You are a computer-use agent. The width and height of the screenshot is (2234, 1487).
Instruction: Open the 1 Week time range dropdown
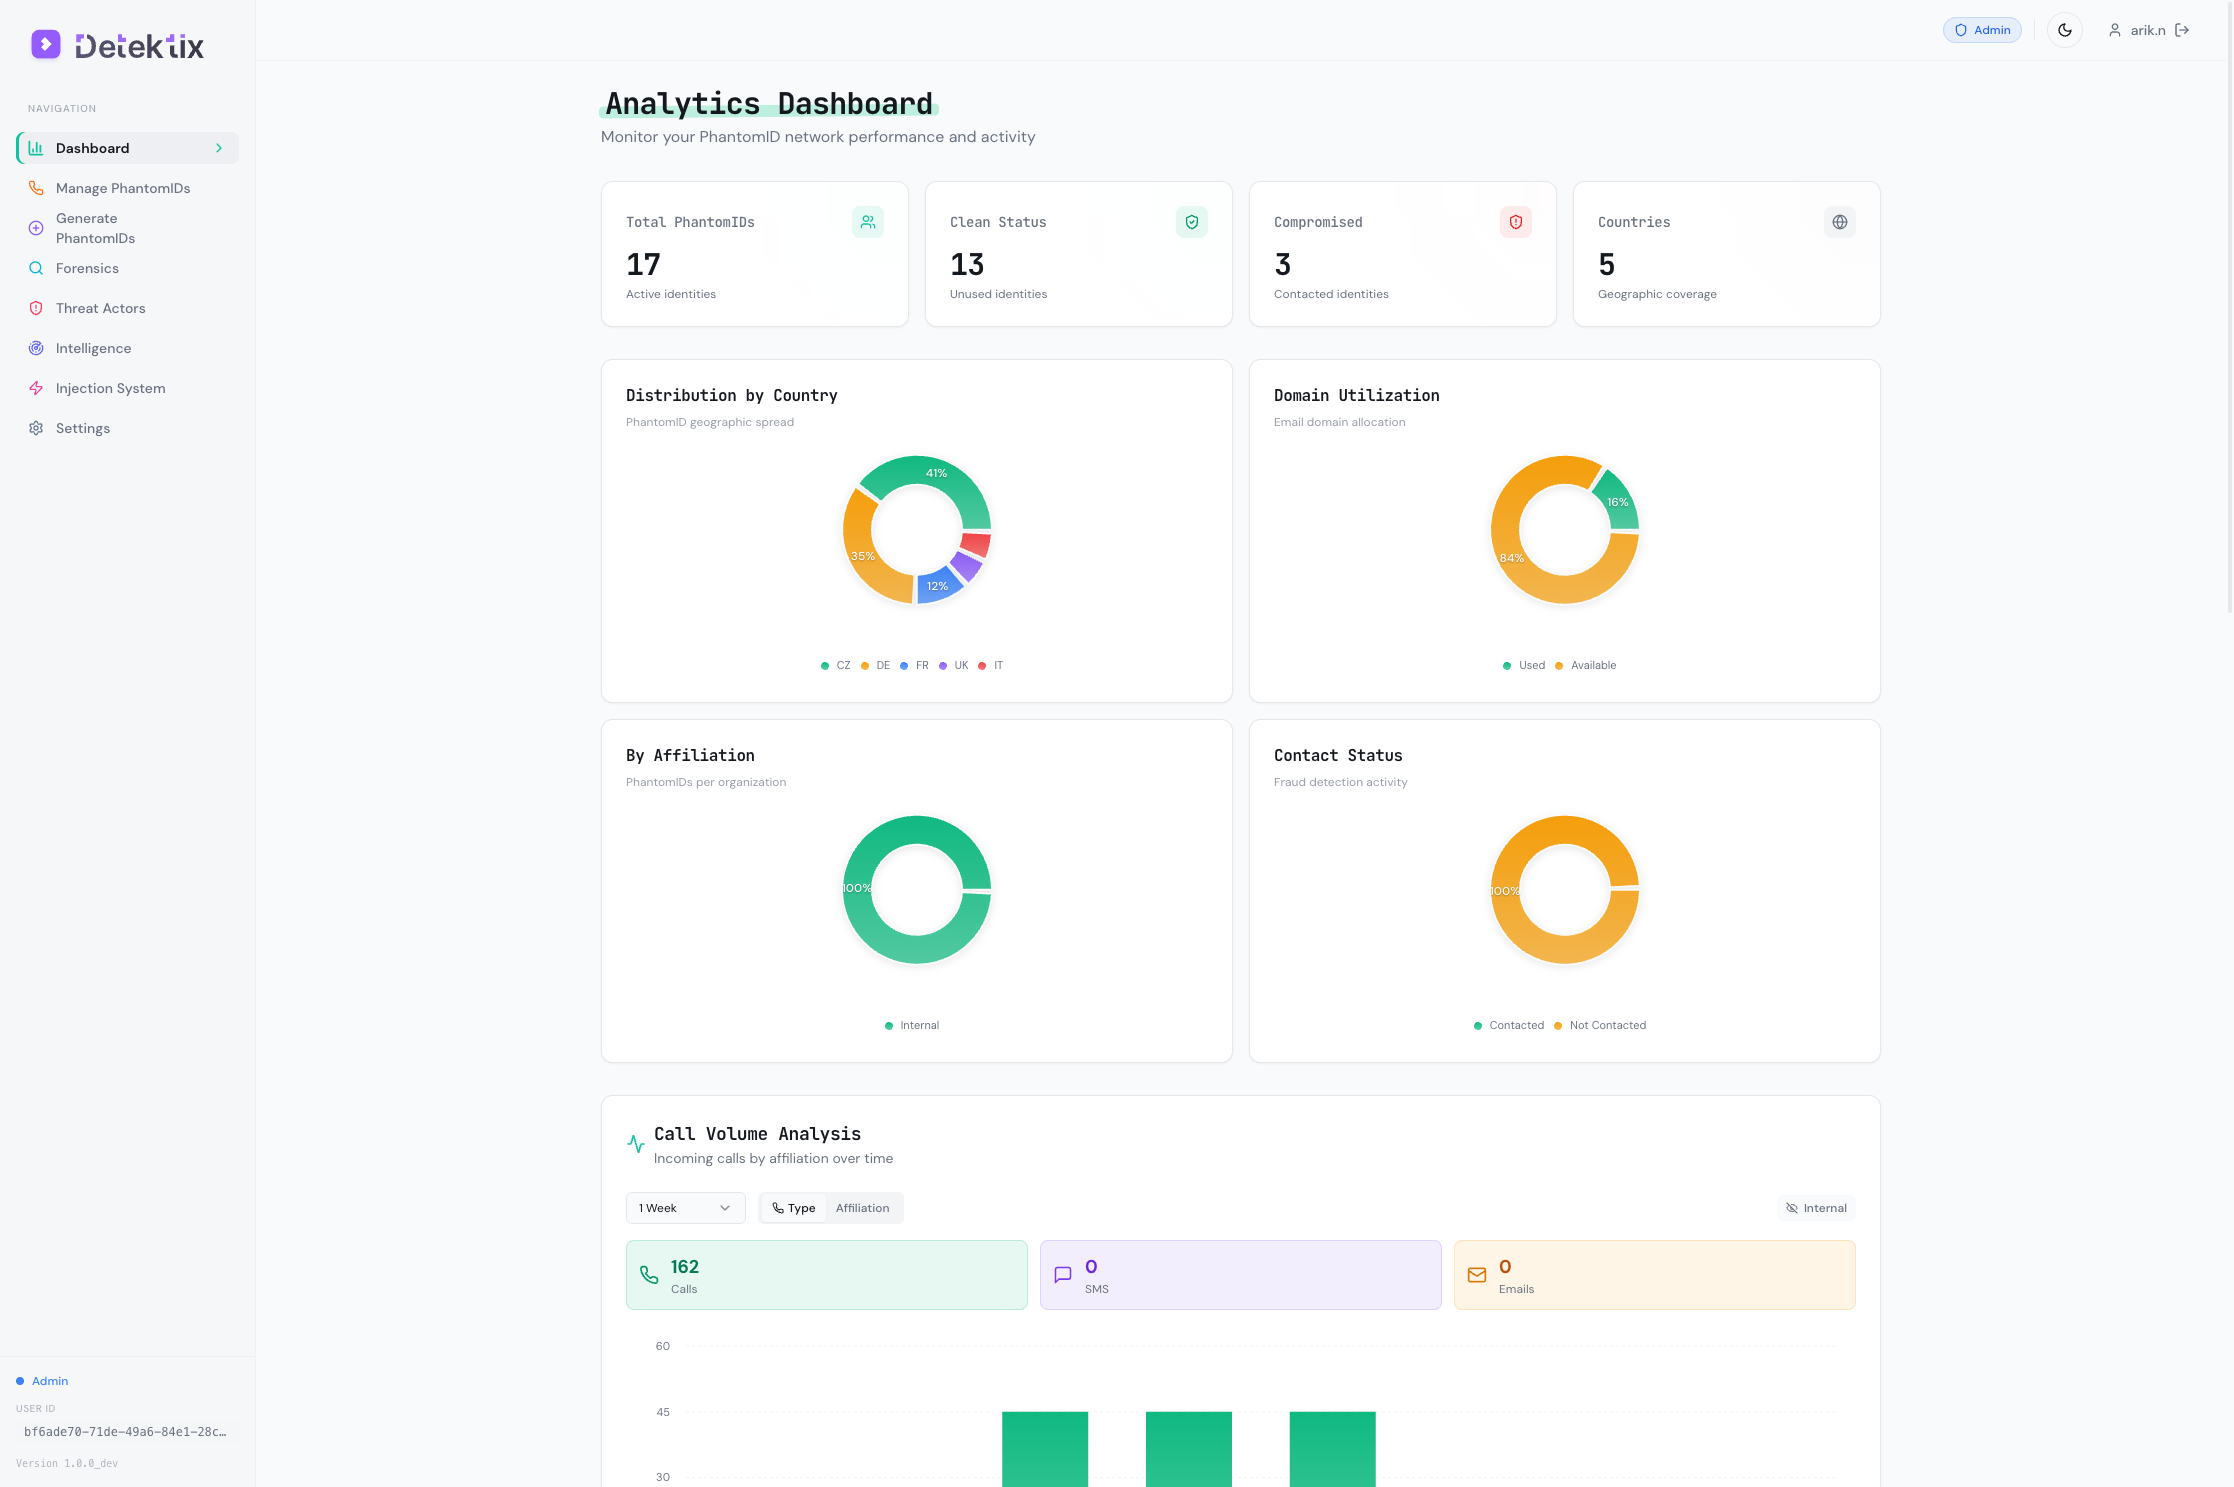coord(685,1208)
